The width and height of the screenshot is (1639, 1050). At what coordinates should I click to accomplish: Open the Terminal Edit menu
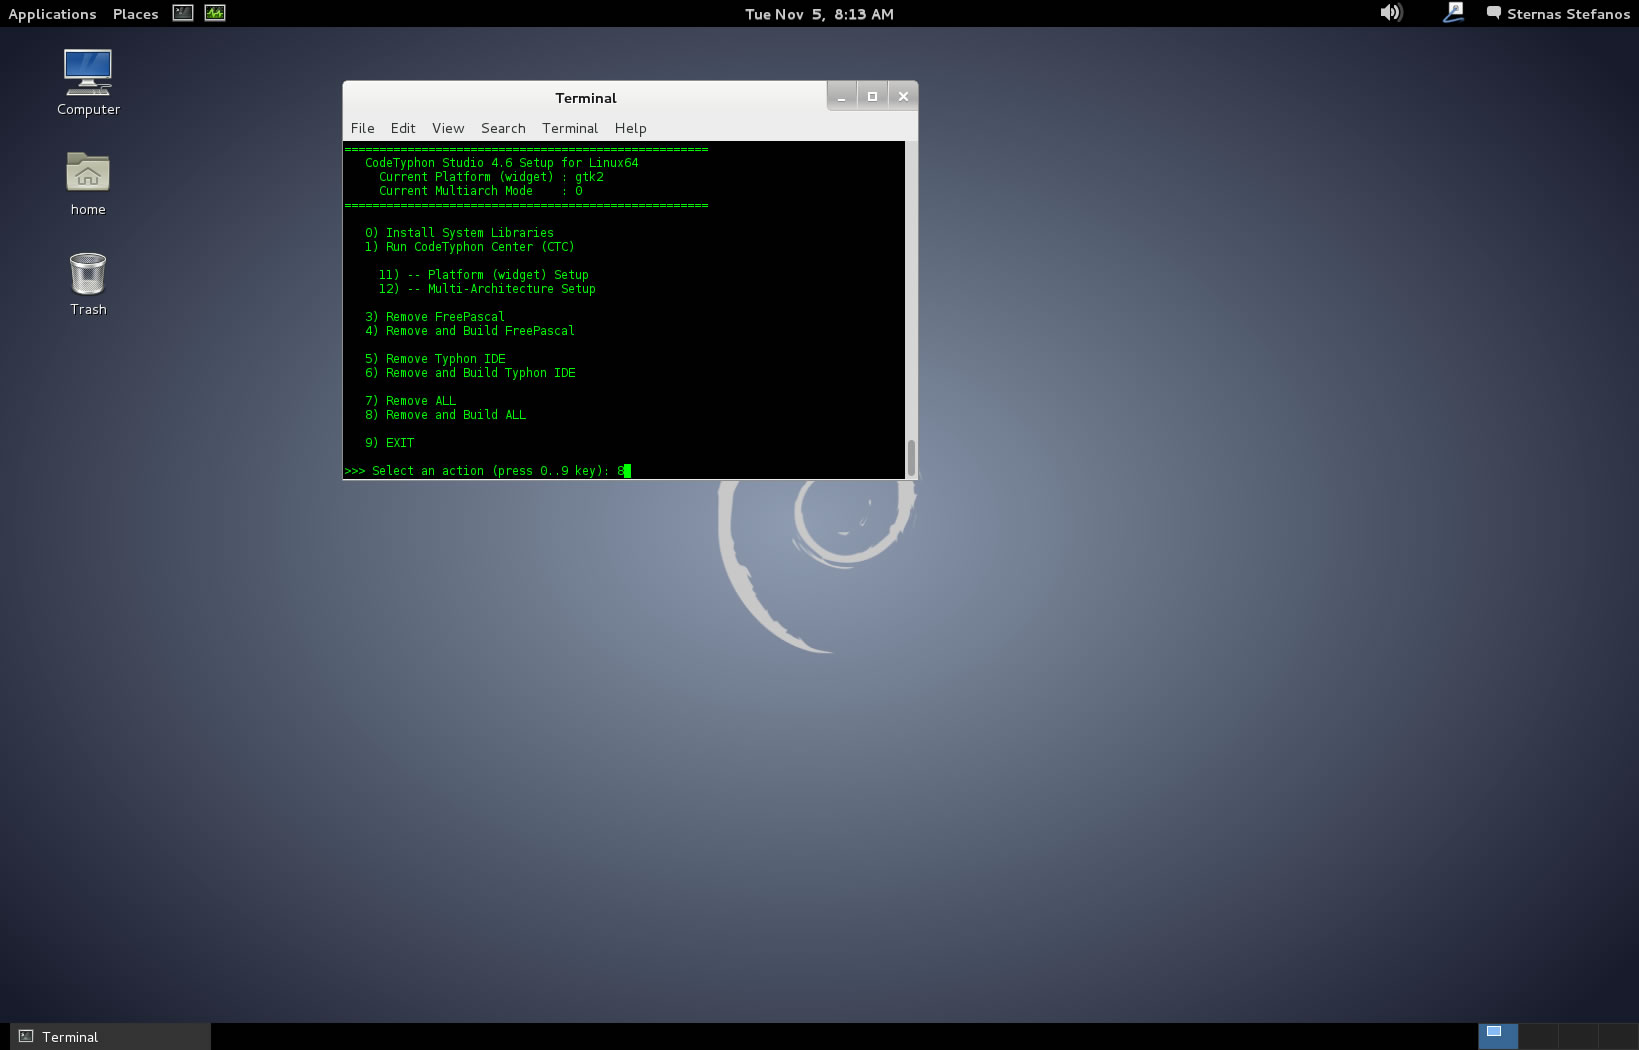point(403,128)
